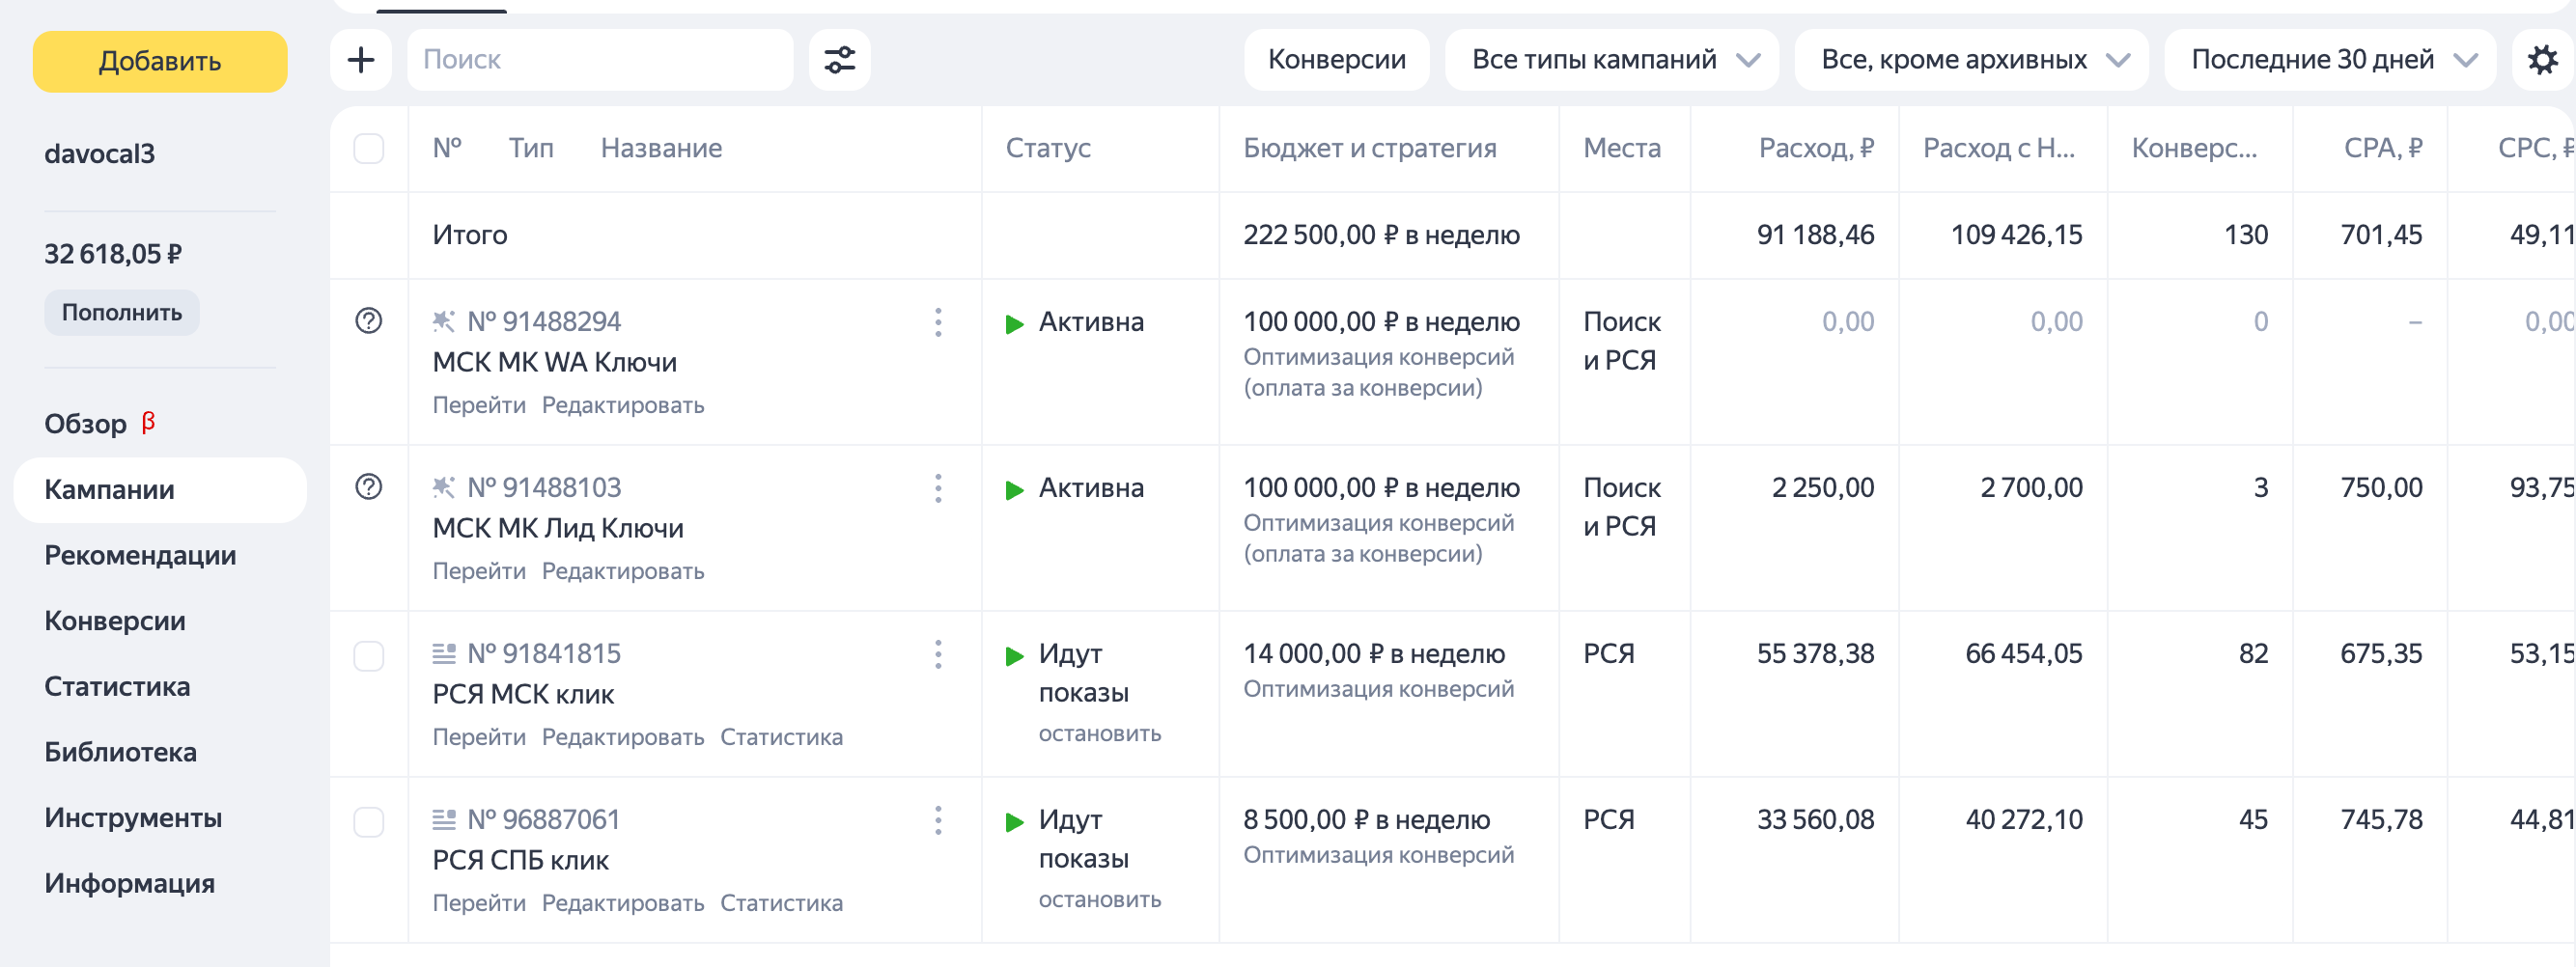Expand the Все типы кампаний dropdown
This screenshot has width=2576, height=967.
1612,60
